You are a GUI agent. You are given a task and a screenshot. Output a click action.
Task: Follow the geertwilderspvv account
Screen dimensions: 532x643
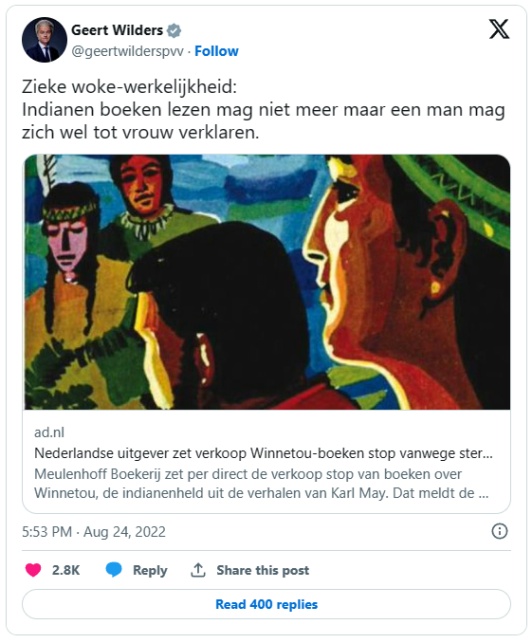click(216, 51)
